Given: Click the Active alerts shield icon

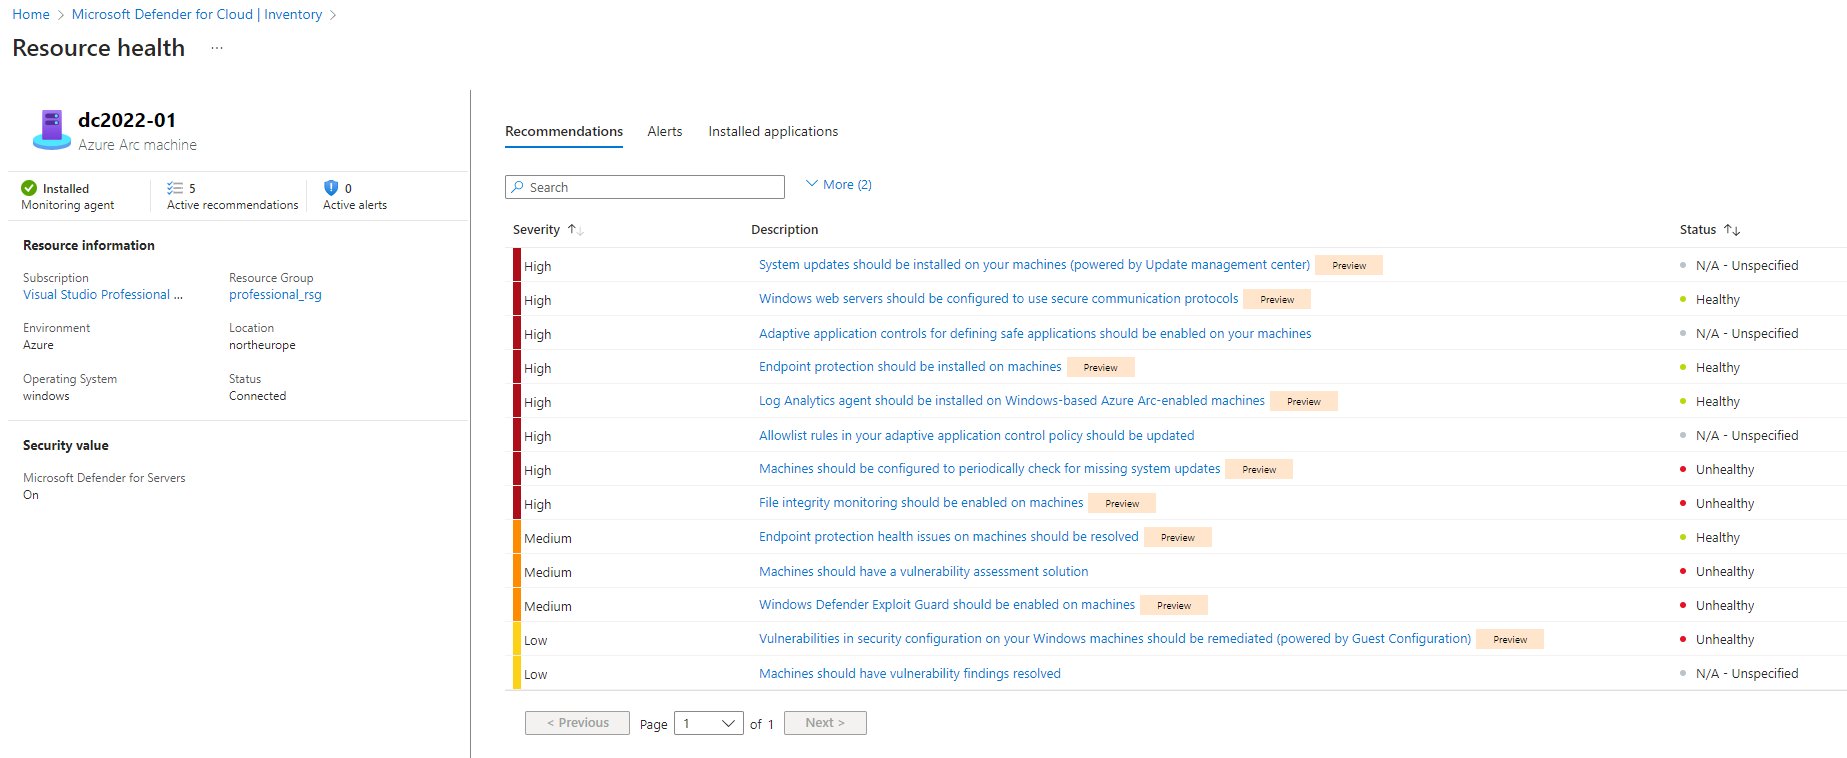Looking at the screenshot, I should point(331,188).
